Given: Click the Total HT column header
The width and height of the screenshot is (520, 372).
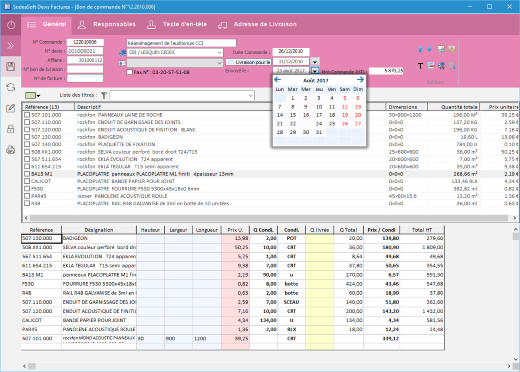Looking at the screenshot, I should click(x=422, y=230).
